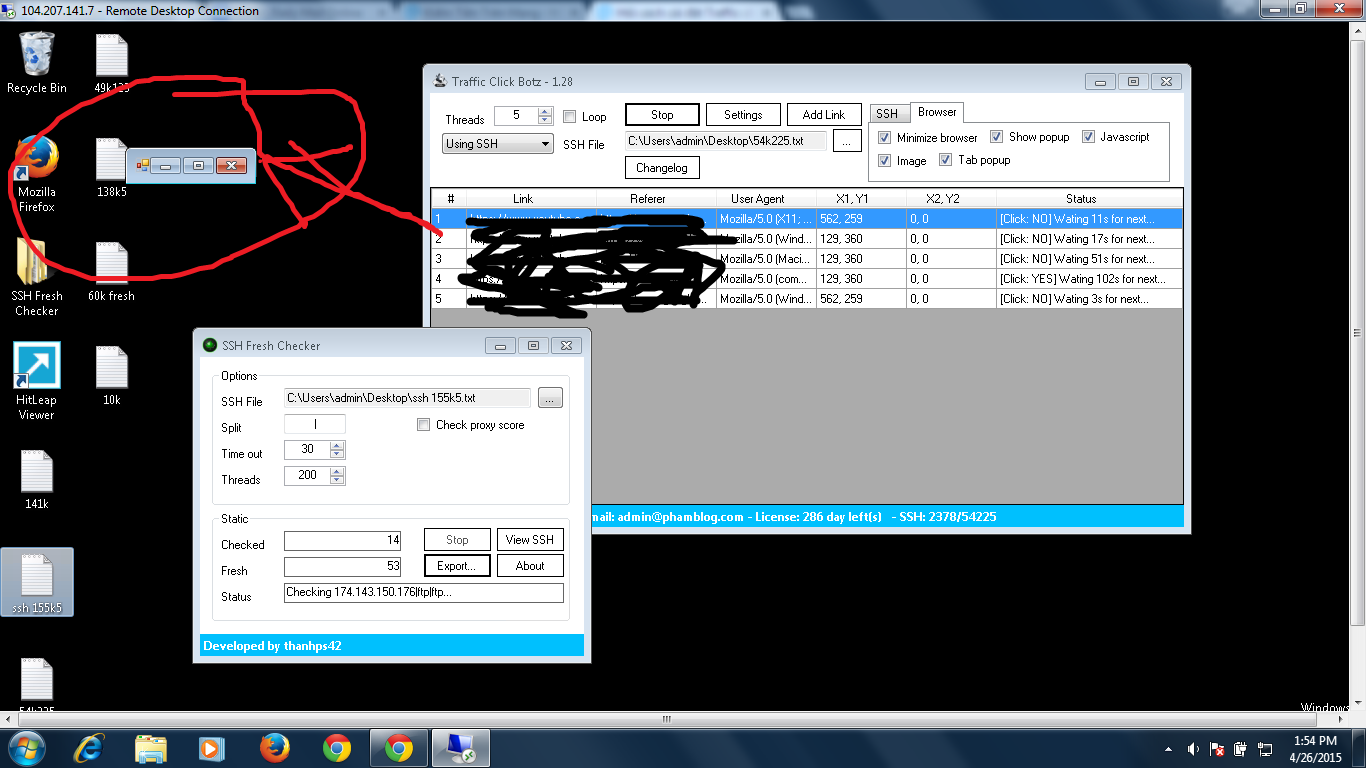Decrease the Time out value
Viewport: 1366px width, 768px height.
coord(337,455)
